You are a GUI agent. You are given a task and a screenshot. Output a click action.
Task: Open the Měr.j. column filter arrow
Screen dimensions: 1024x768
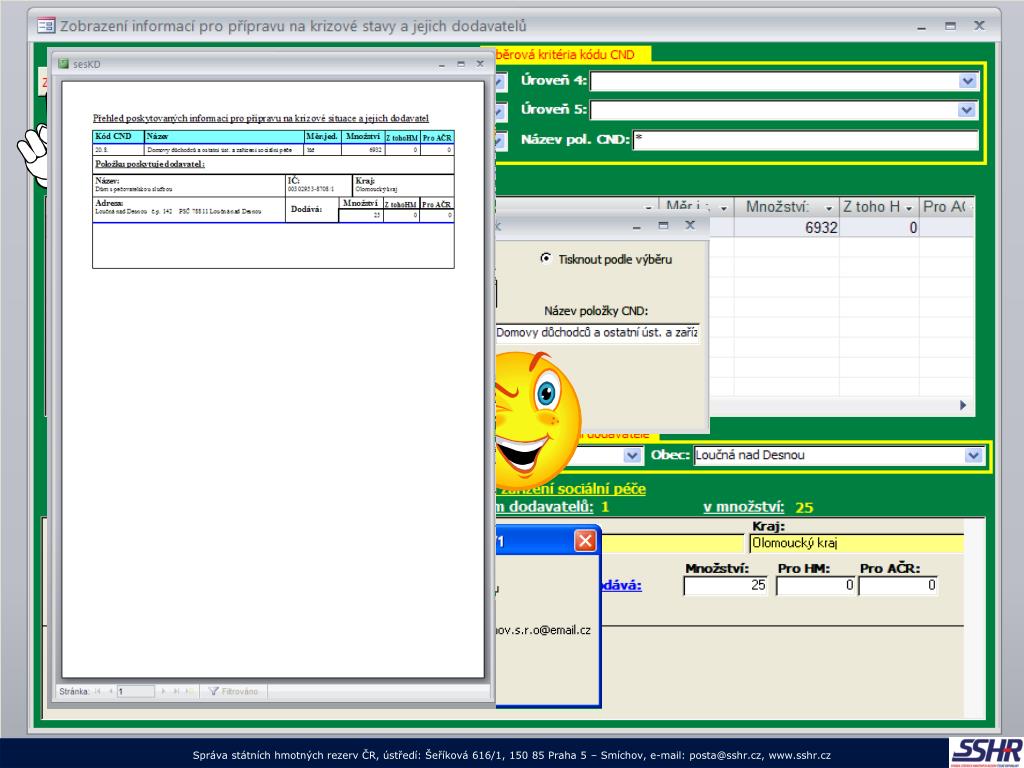coord(724,208)
